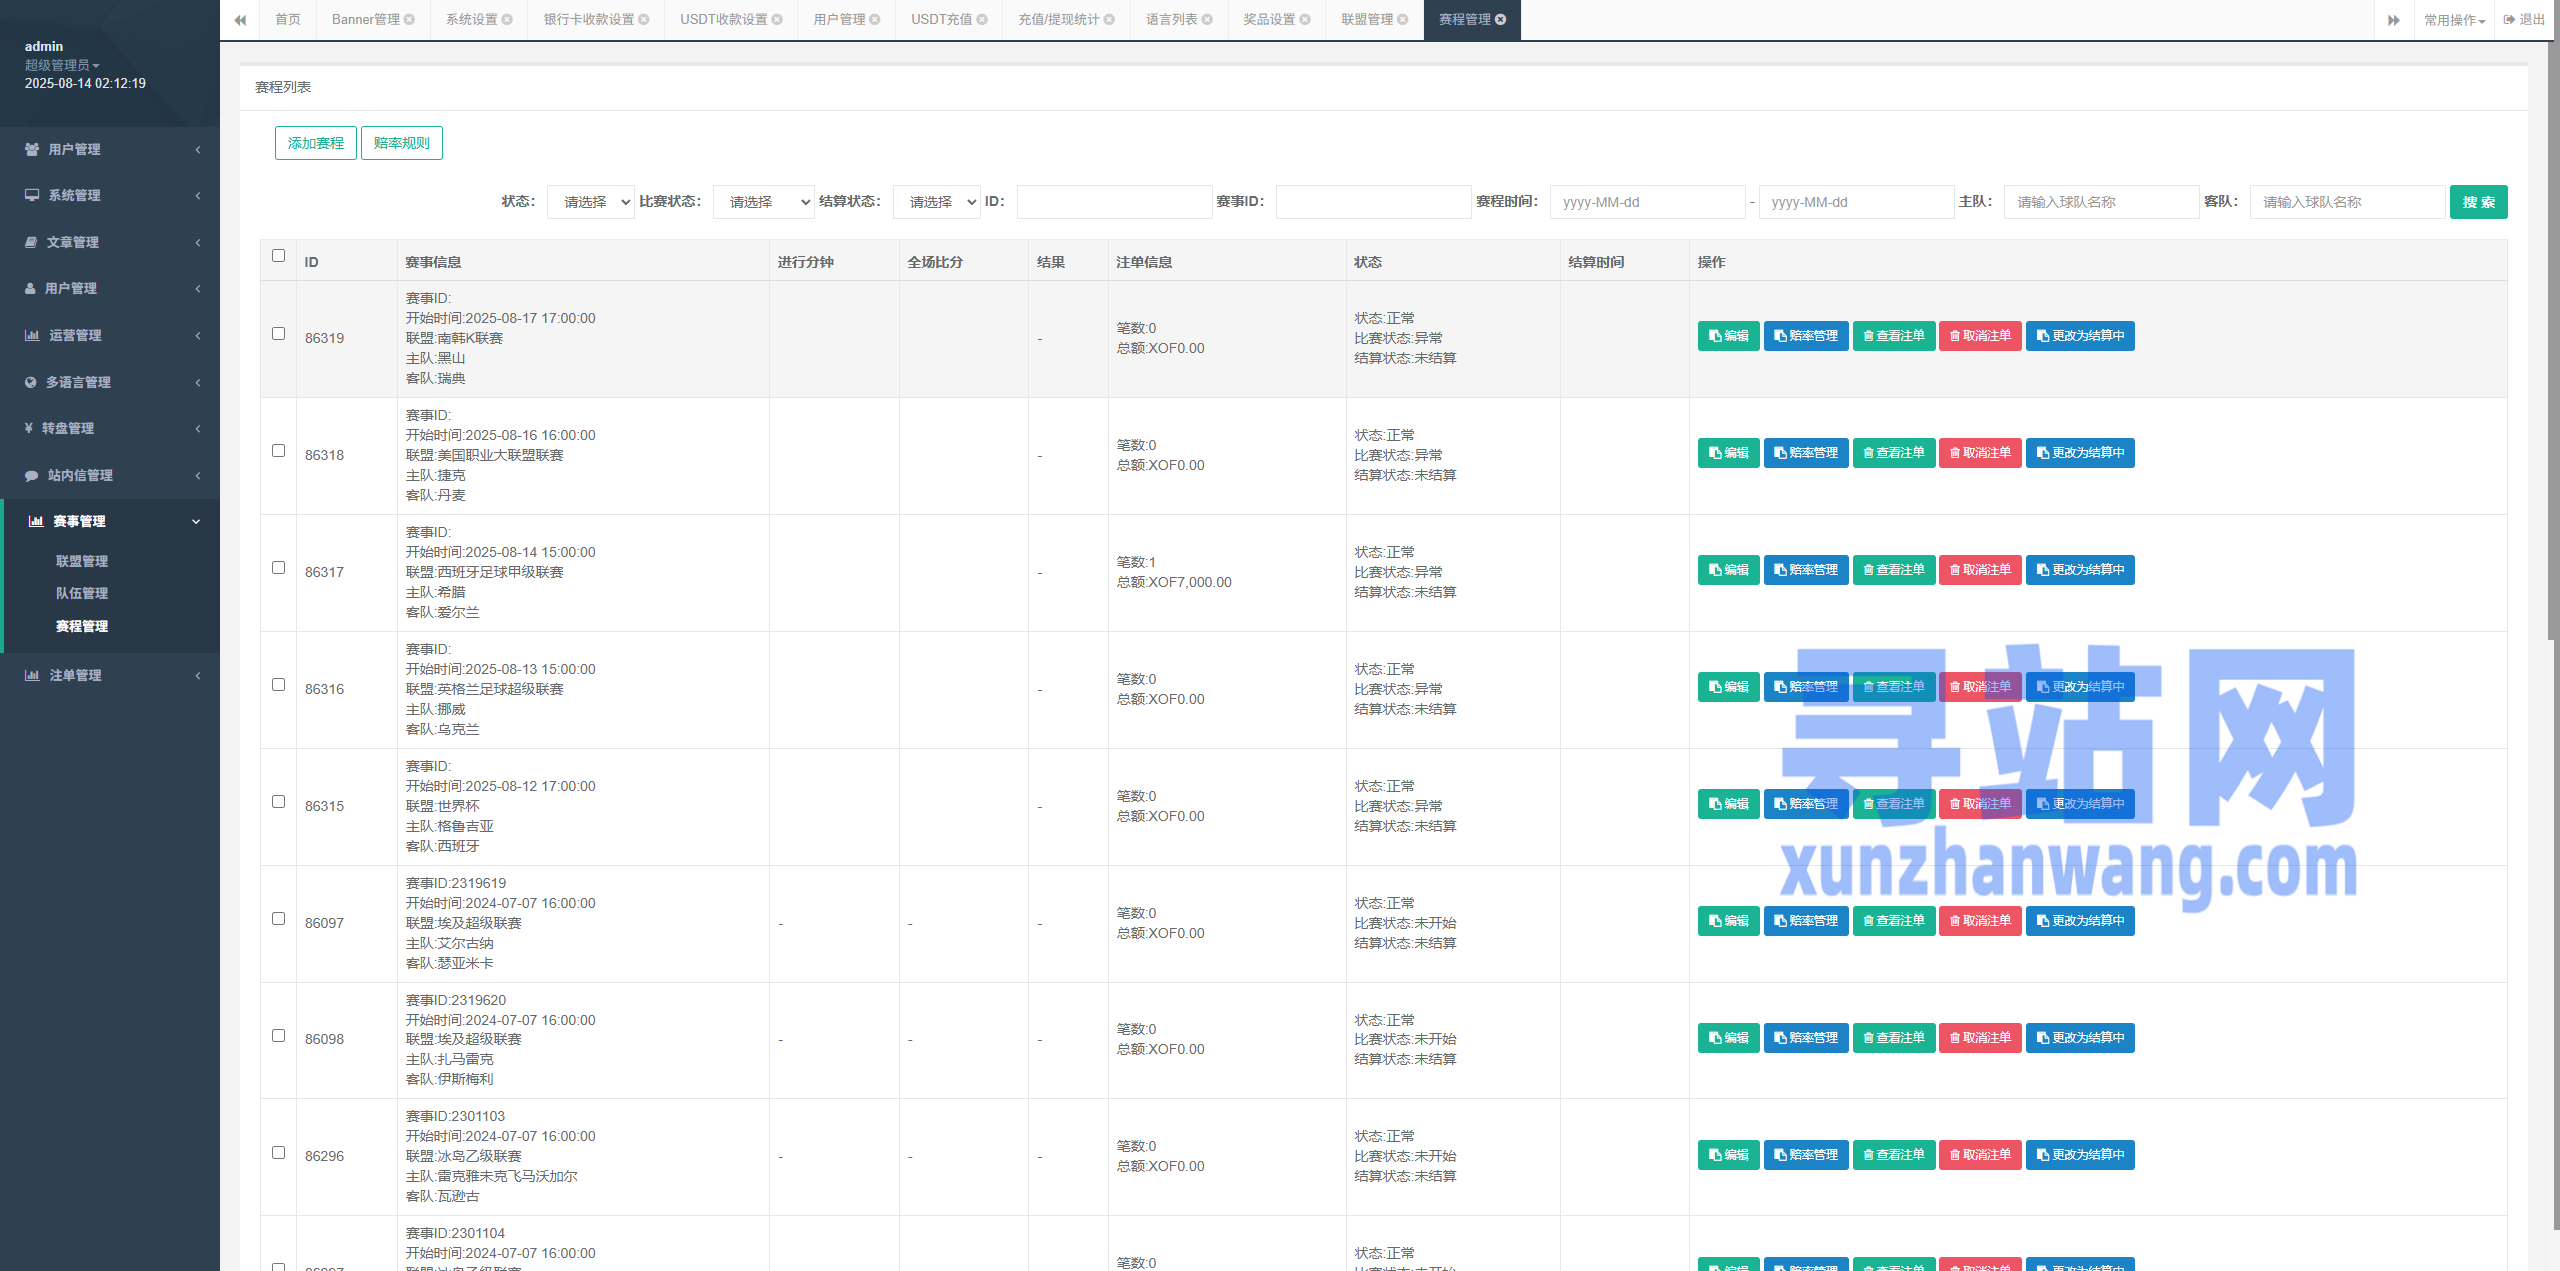Click the 退出 logout link
This screenshot has width=2560, height=1271.
pos(2525,20)
